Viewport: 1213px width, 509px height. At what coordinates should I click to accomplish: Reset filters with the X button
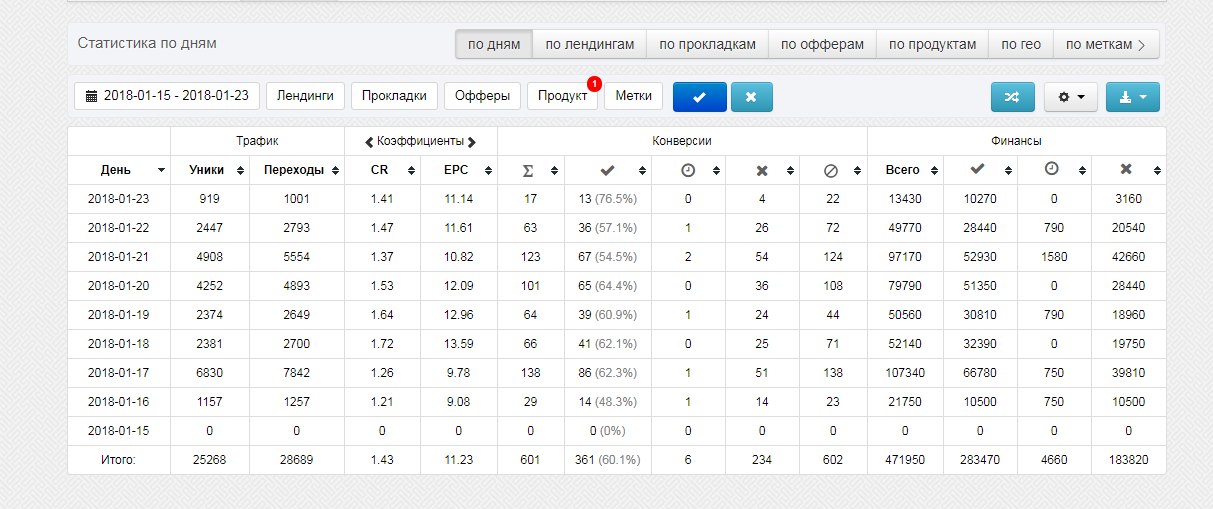(x=751, y=96)
